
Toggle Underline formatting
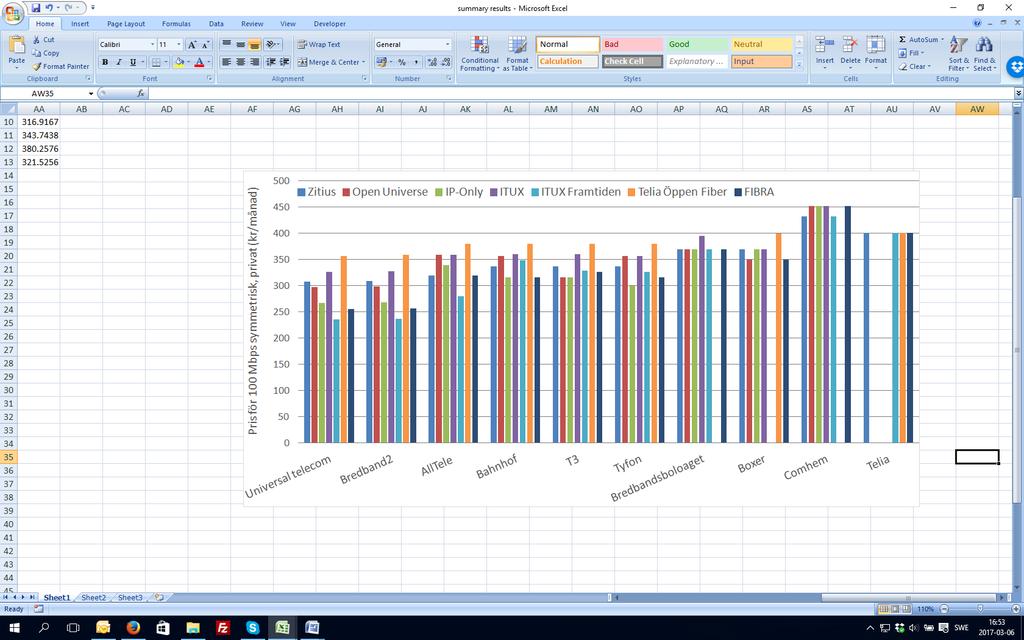[x=133, y=62]
